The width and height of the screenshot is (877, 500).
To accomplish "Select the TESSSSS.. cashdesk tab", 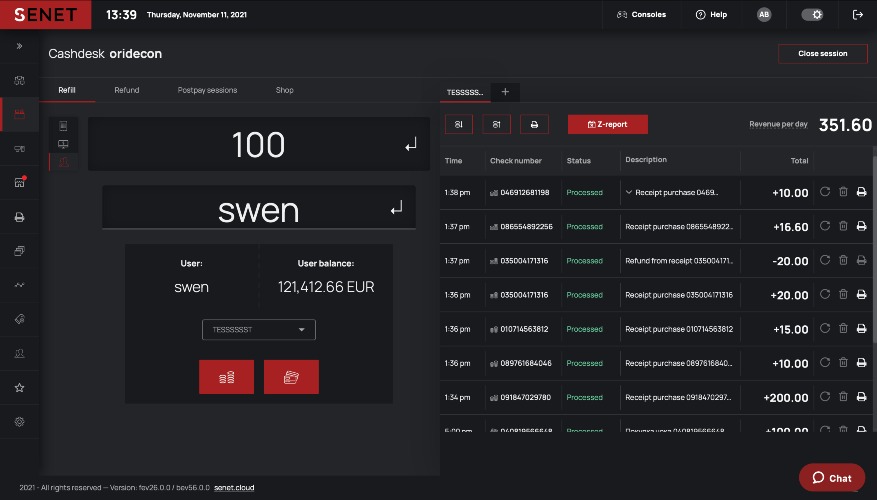I will coord(465,92).
